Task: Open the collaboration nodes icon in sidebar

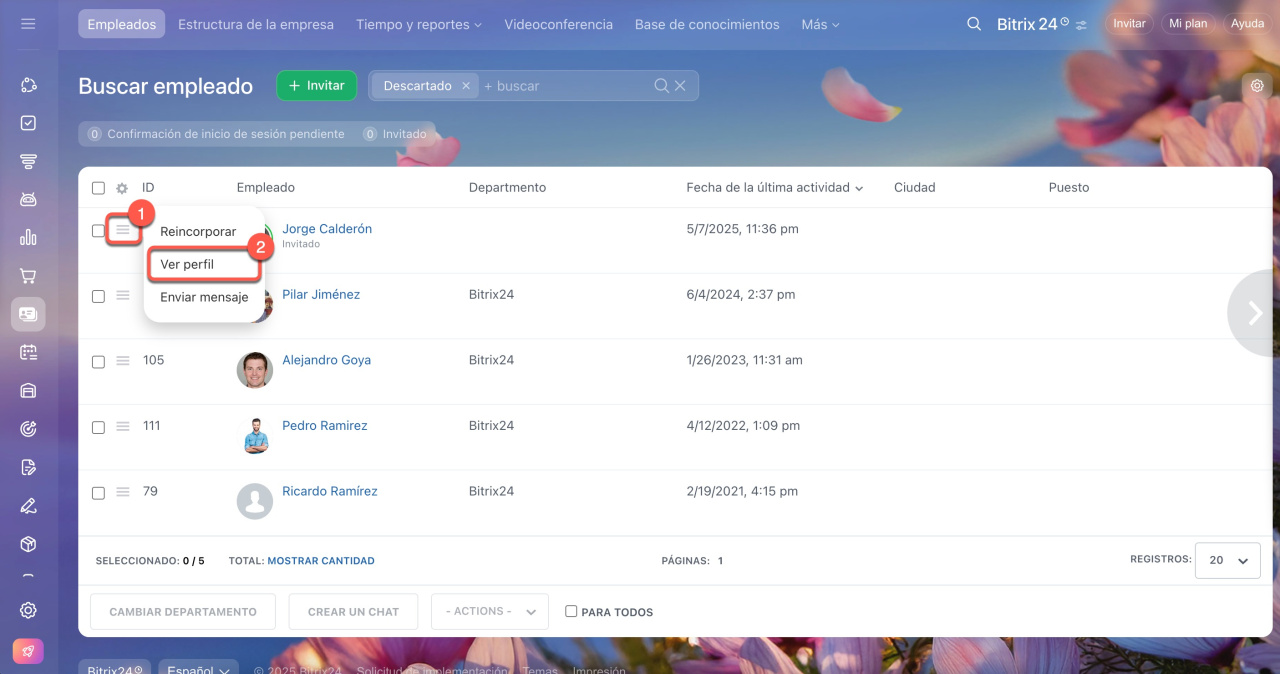Action: [x=28, y=85]
